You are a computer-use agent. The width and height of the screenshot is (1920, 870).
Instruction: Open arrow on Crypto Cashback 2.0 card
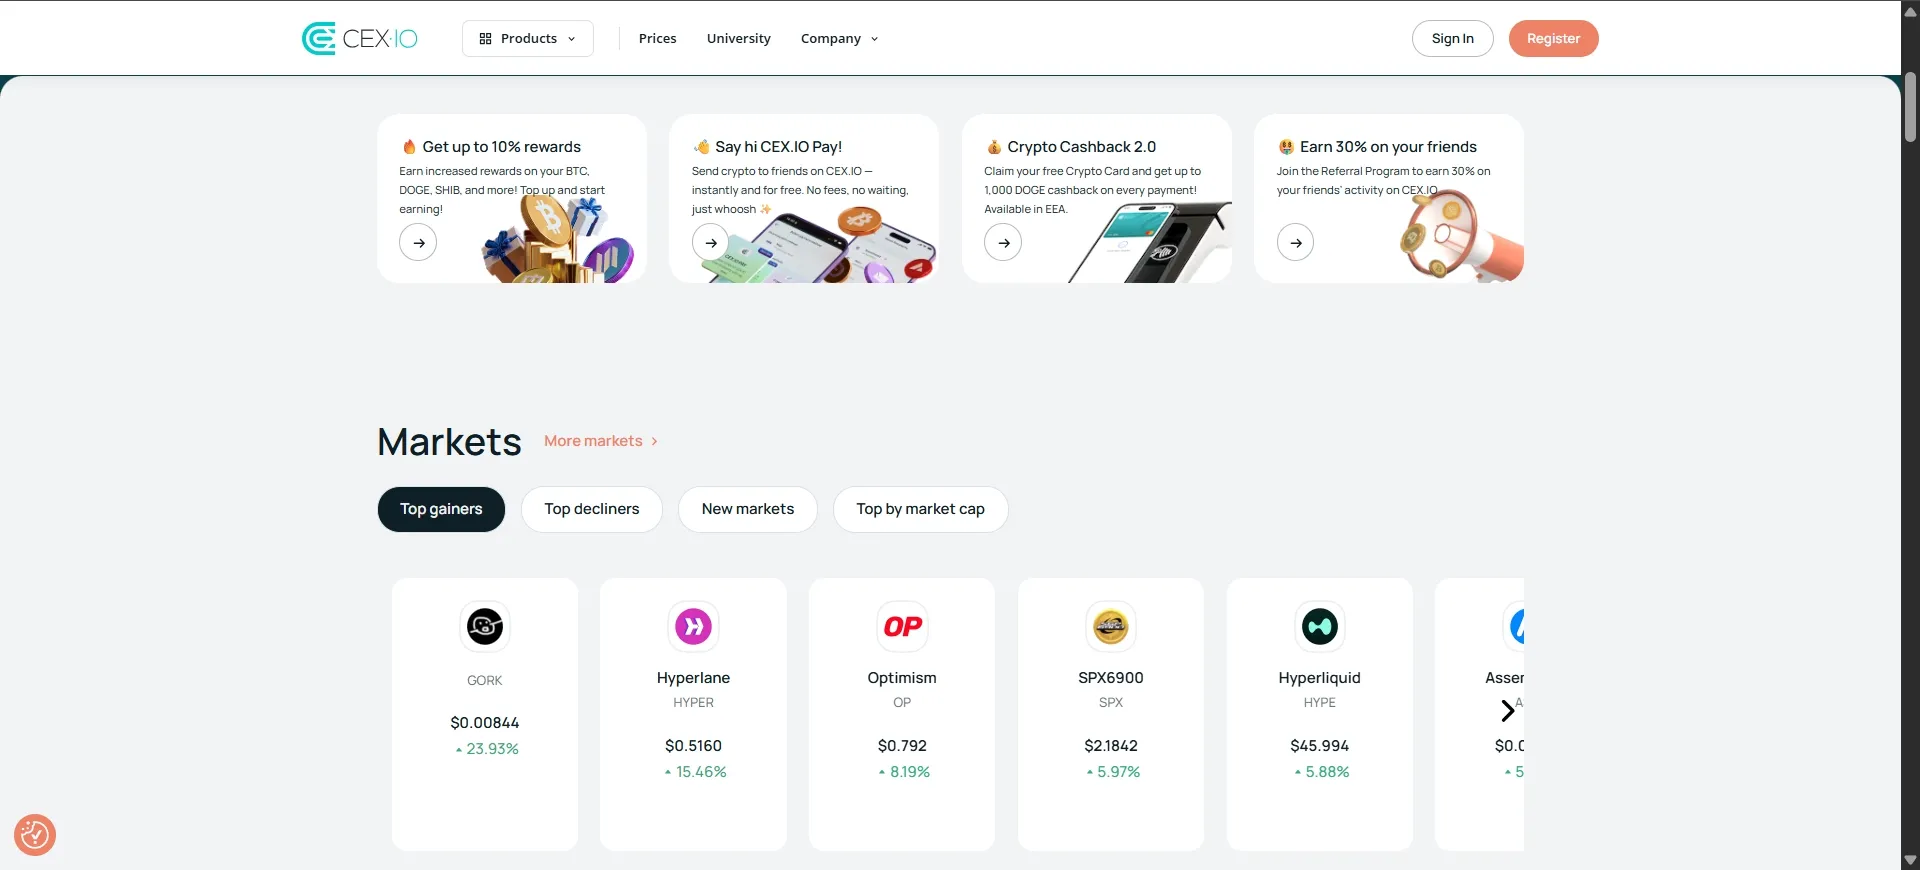pos(1003,242)
